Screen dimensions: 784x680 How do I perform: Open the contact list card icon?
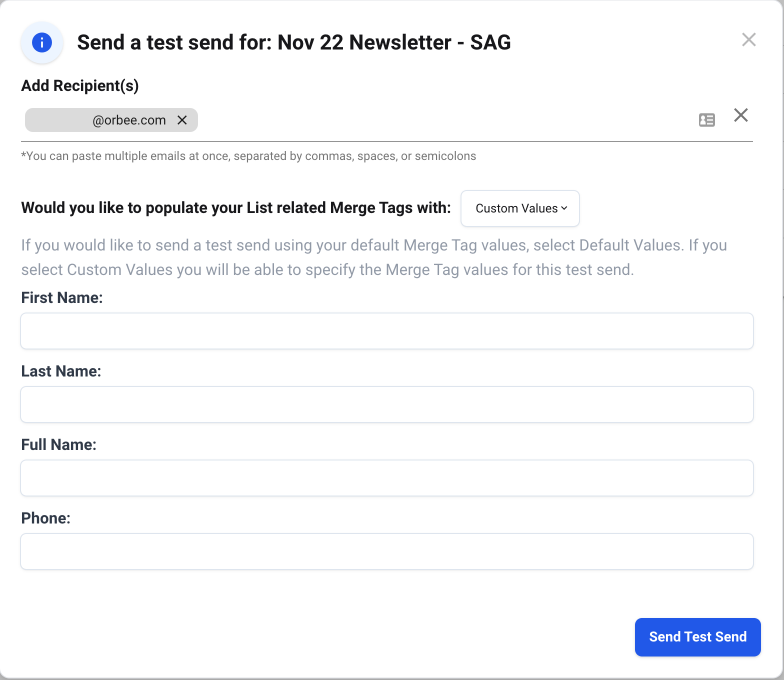click(x=707, y=120)
